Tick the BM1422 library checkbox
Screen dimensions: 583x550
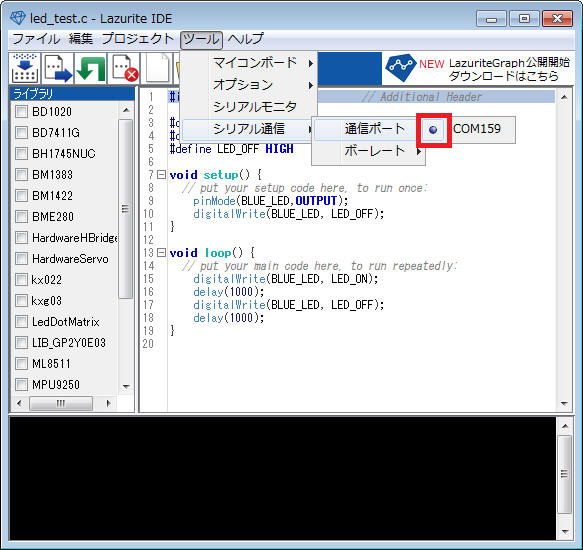[22, 195]
